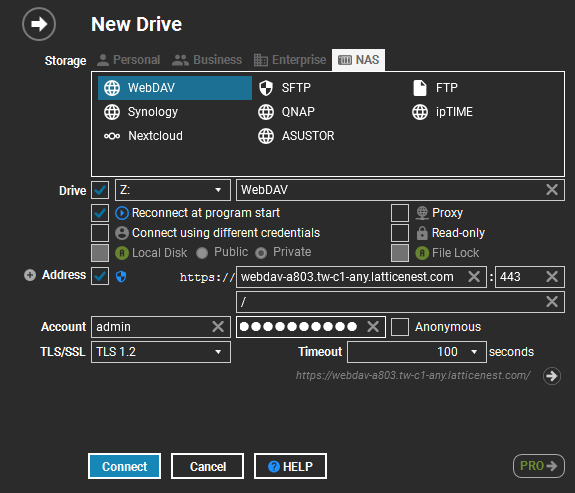Screen dimensions: 575x493
Task: Choose Synology from the NAS list
Action: 141,112
